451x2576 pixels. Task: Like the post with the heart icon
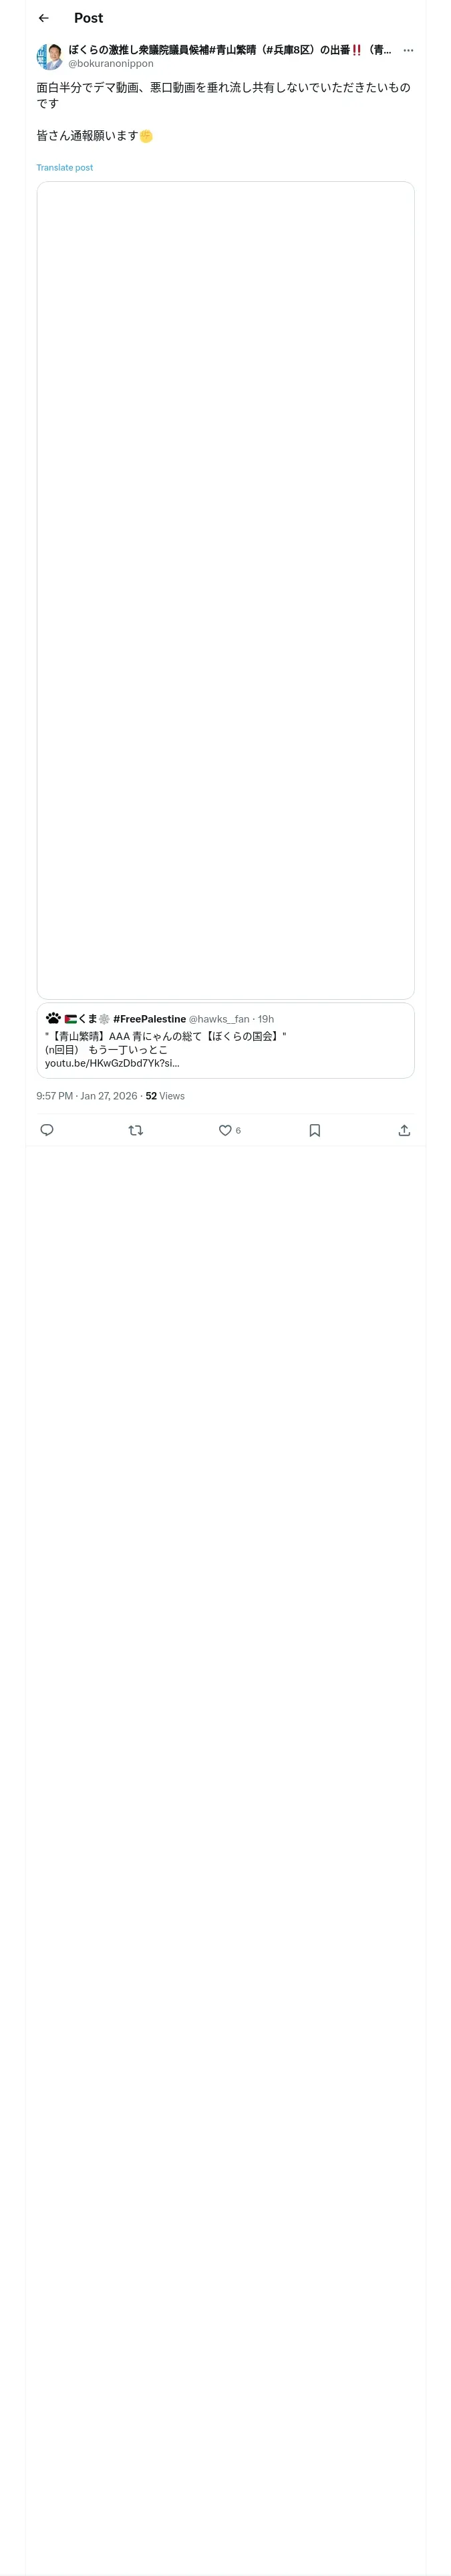[225, 1130]
